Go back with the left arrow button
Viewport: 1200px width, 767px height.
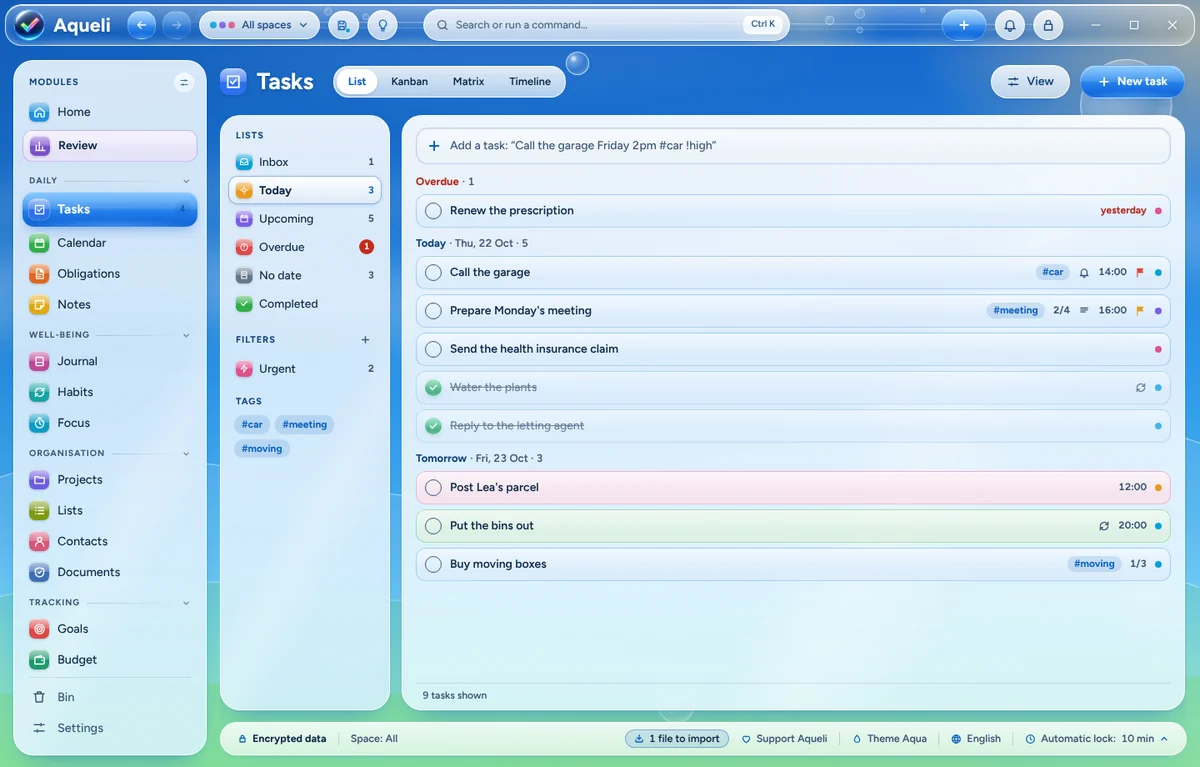coord(141,25)
